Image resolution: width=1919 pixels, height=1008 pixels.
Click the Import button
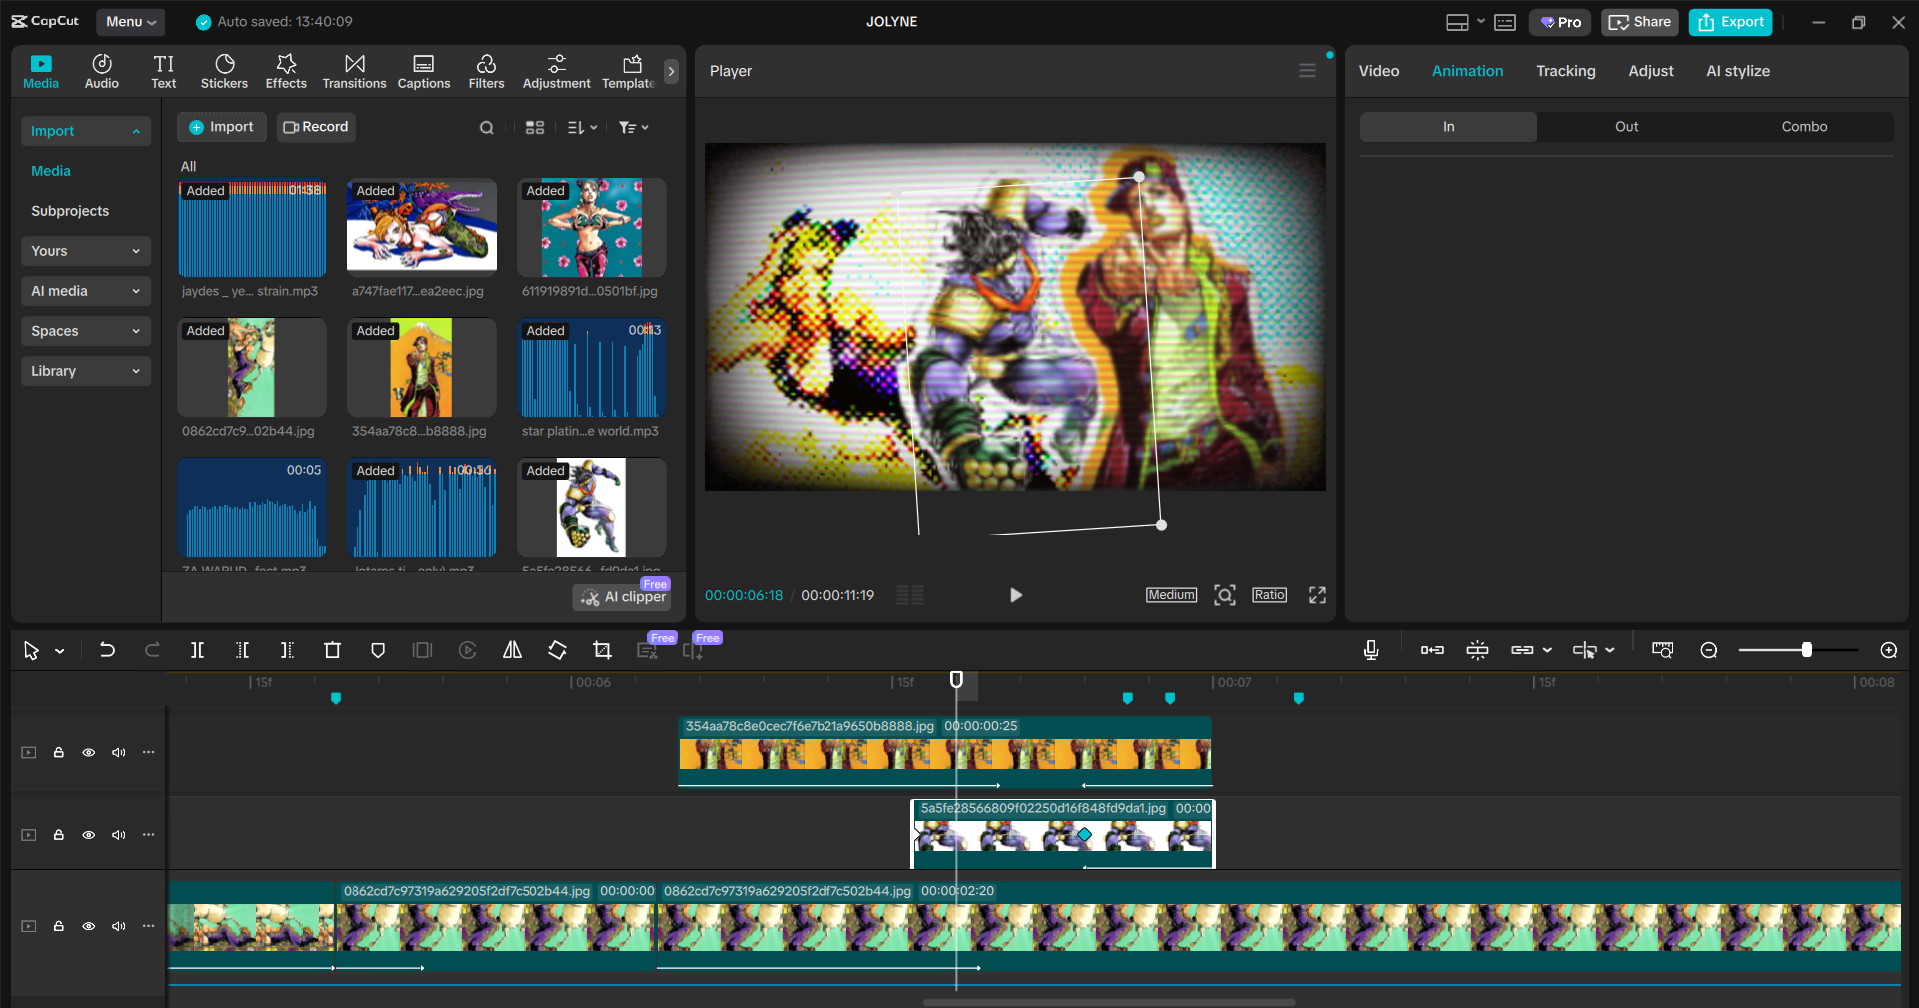(x=222, y=127)
